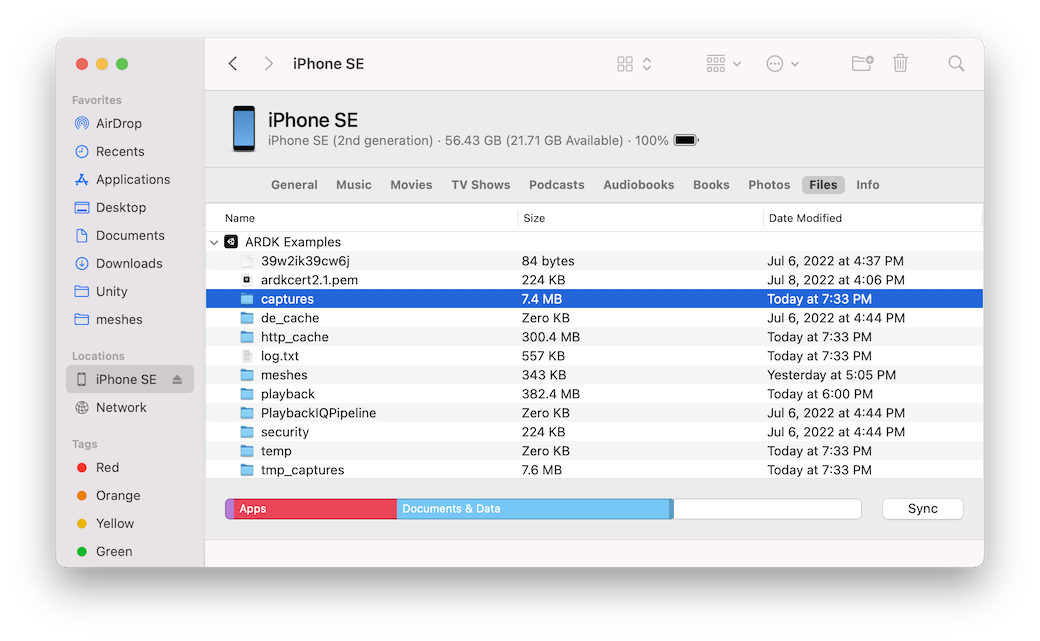Select the tmp_captures folder
Image resolution: width=1040 pixels, height=641 pixels.
[594, 470]
